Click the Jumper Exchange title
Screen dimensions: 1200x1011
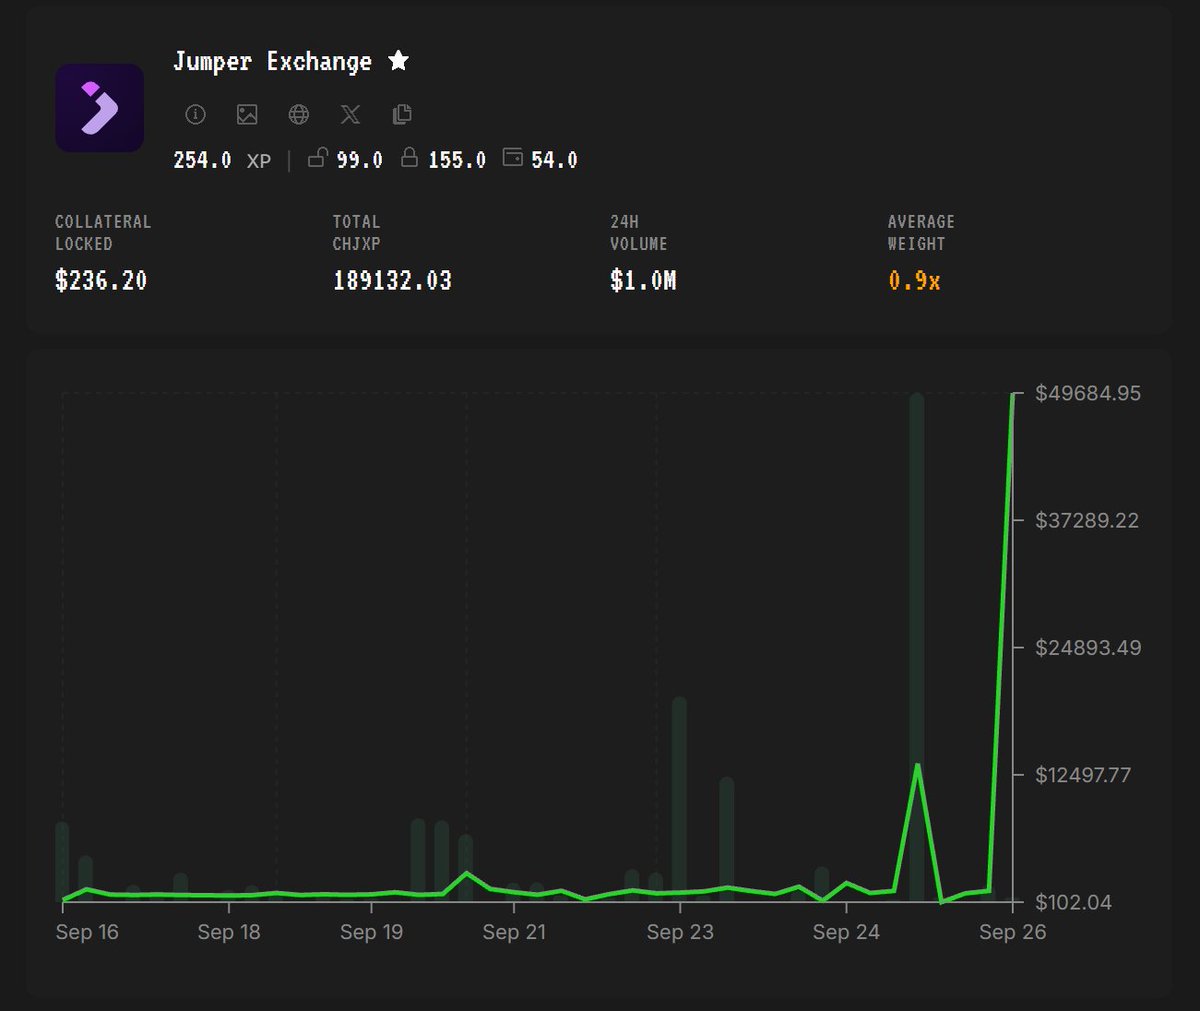272,62
